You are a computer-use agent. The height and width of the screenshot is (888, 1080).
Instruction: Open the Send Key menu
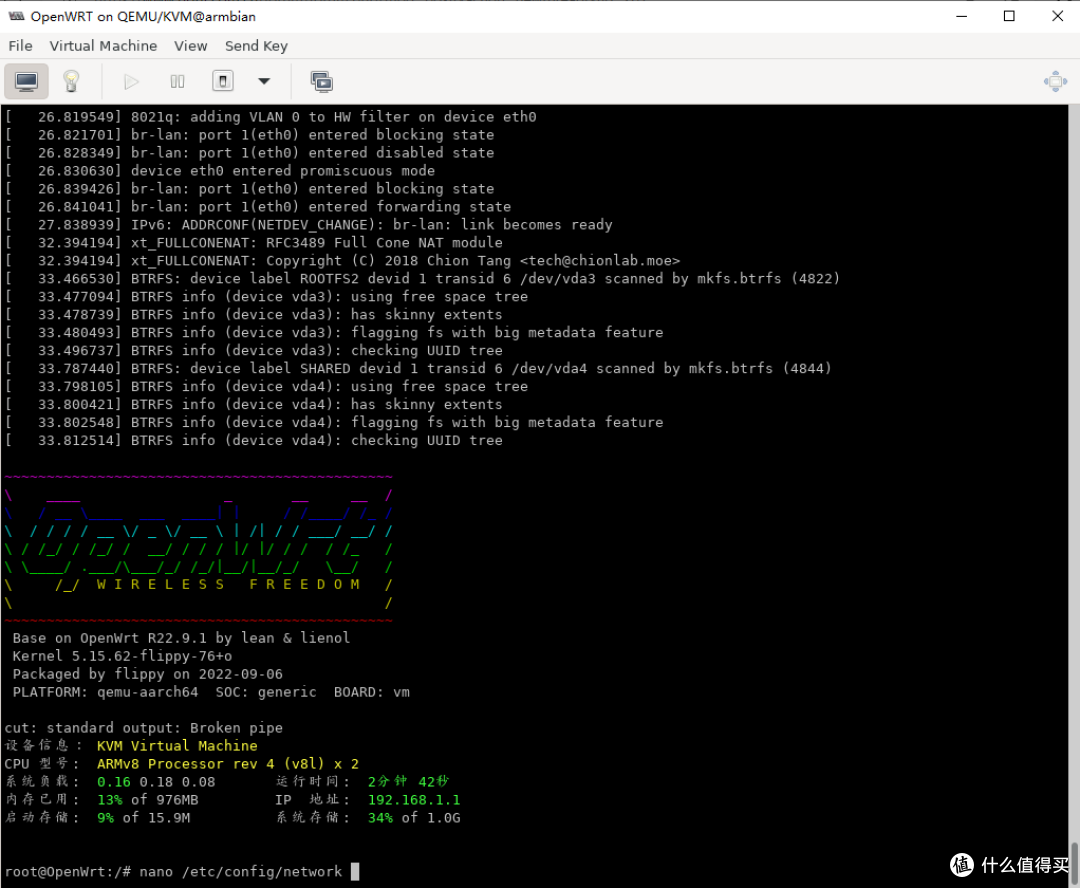click(256, 46)
